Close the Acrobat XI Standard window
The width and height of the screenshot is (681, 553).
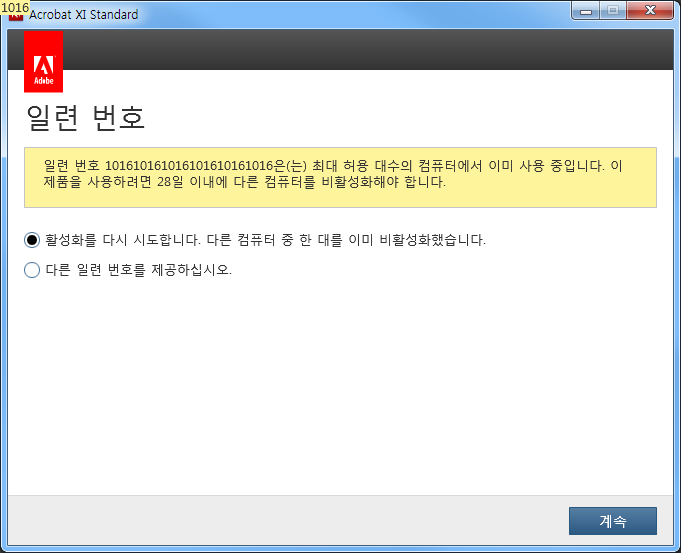coord(650,10)
